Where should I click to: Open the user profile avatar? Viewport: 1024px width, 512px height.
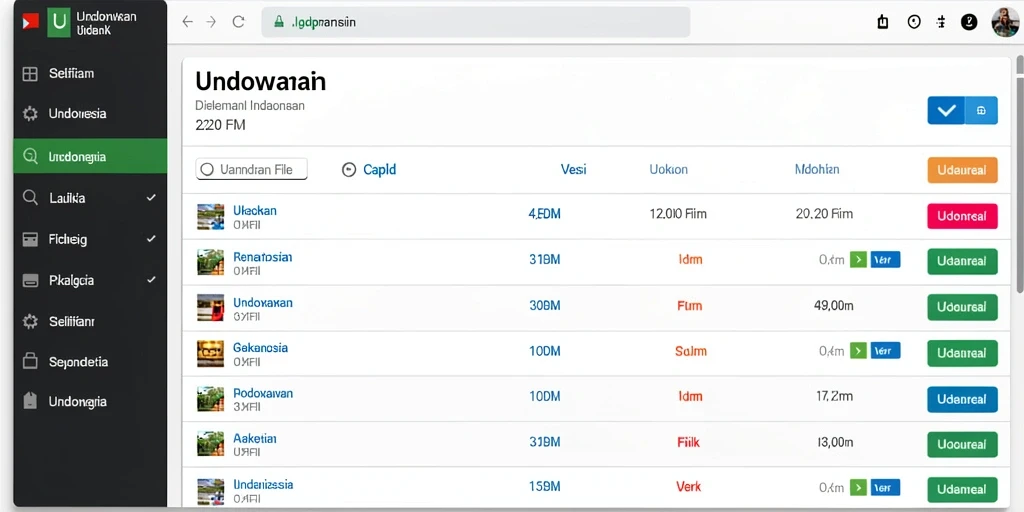point(1005,23)
